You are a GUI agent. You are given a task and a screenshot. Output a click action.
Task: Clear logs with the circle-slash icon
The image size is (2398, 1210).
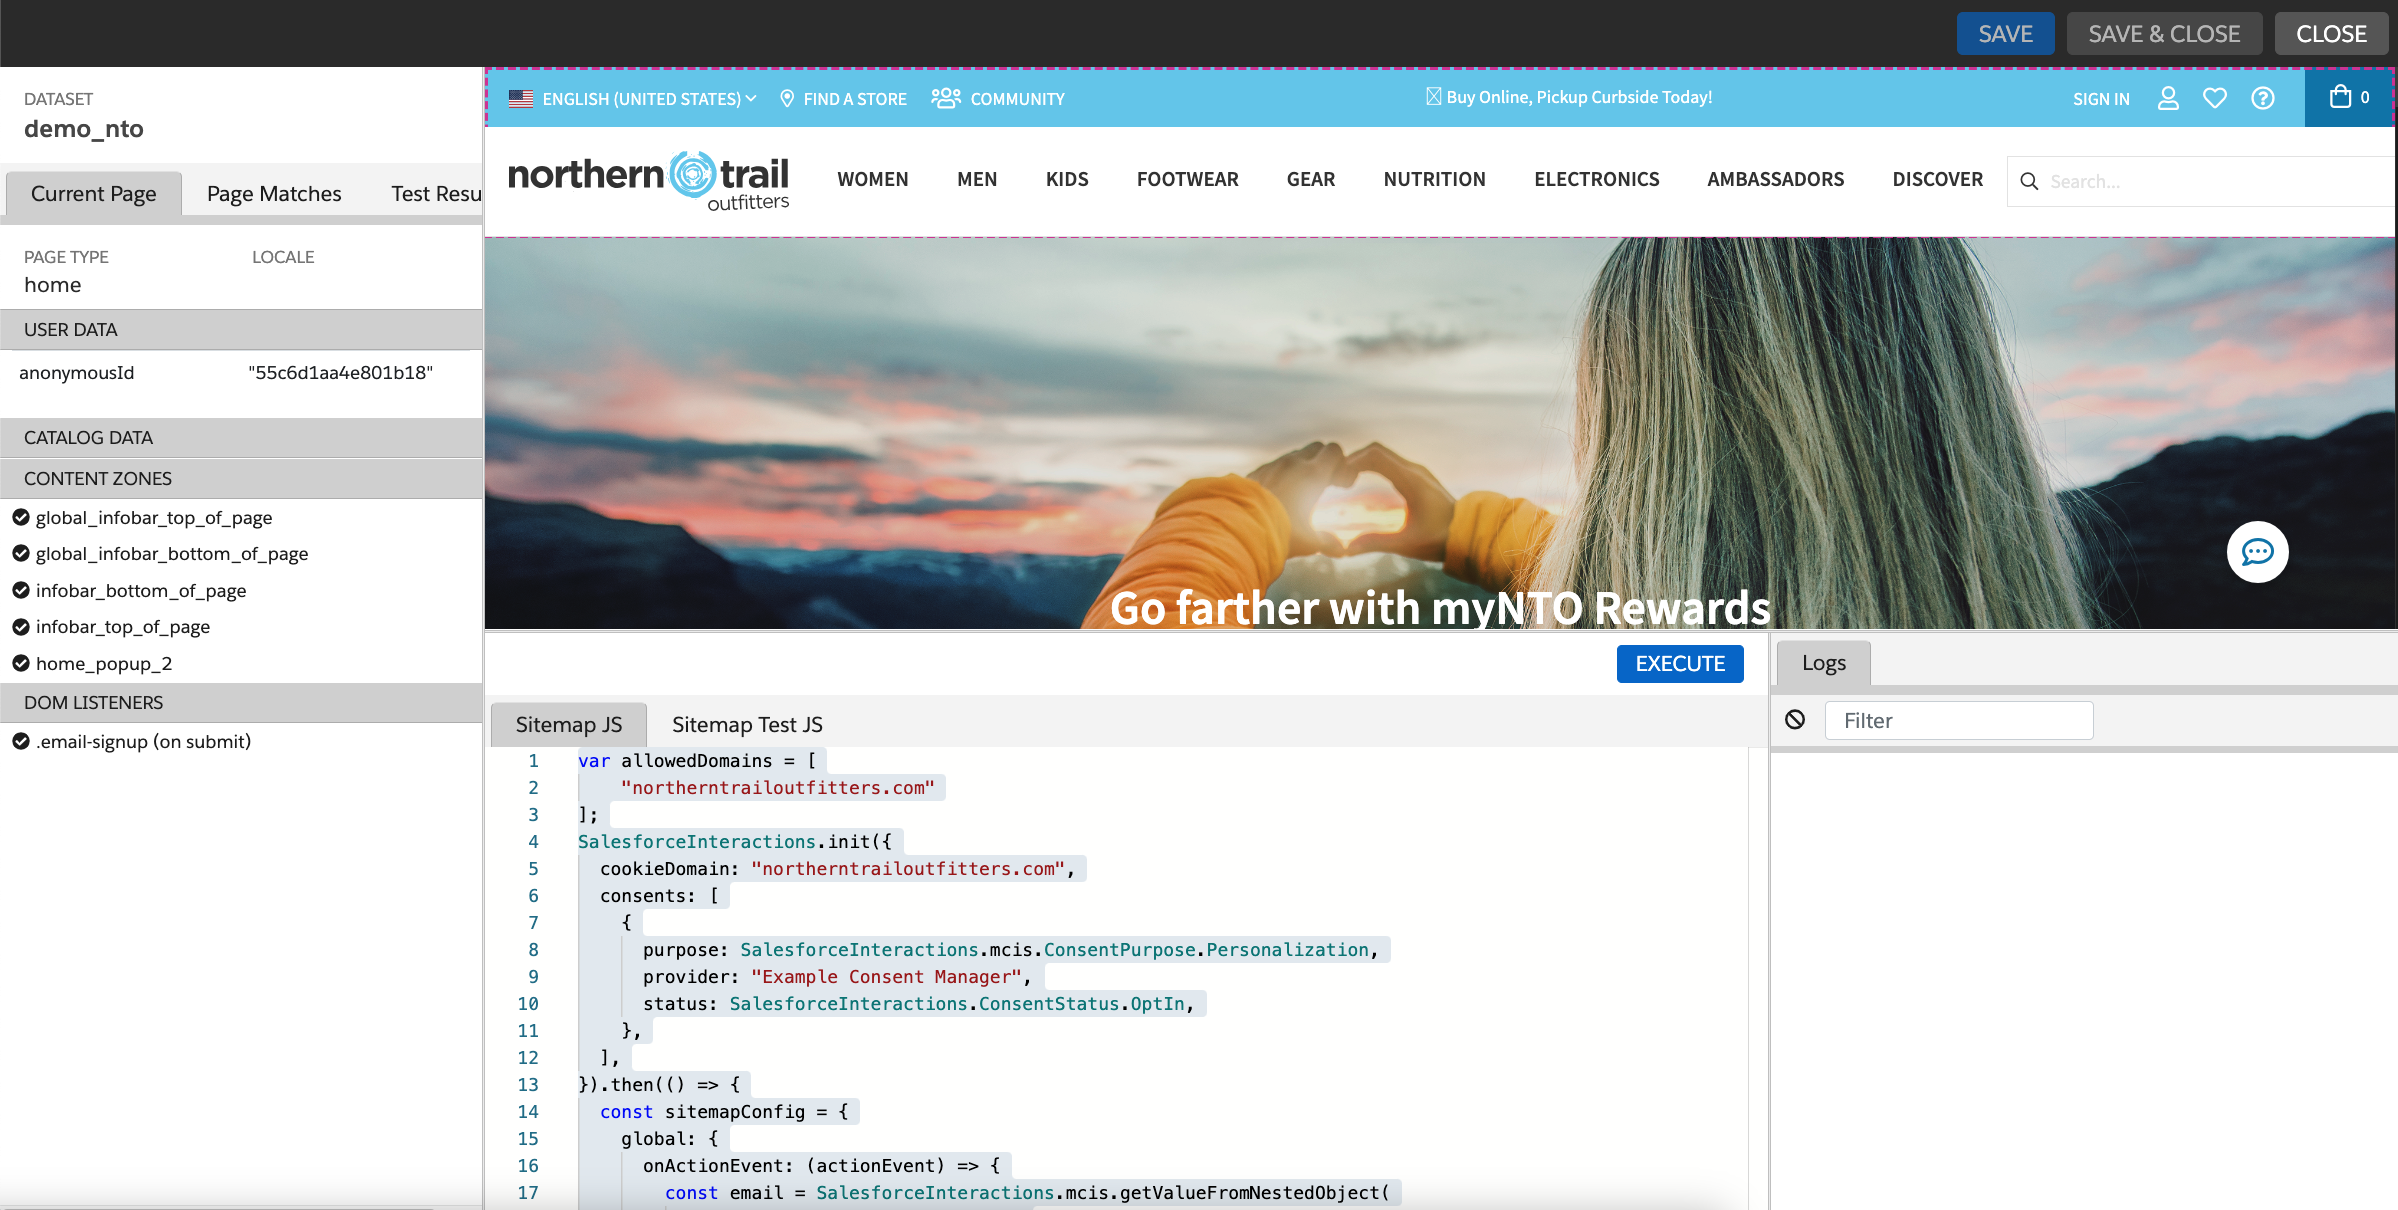click(1795, 720)
